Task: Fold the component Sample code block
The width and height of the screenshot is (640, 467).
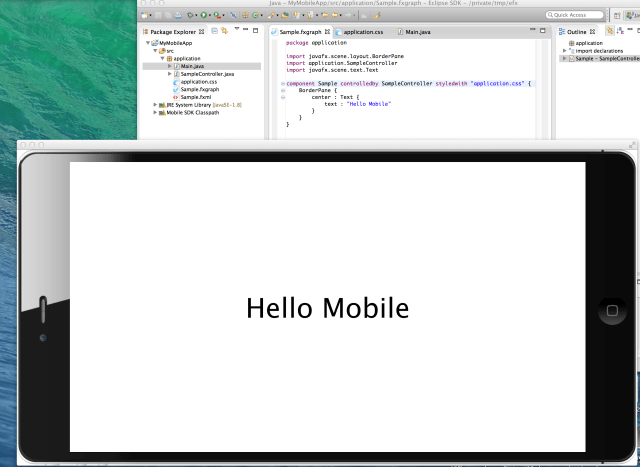Action: click(282, 84)
